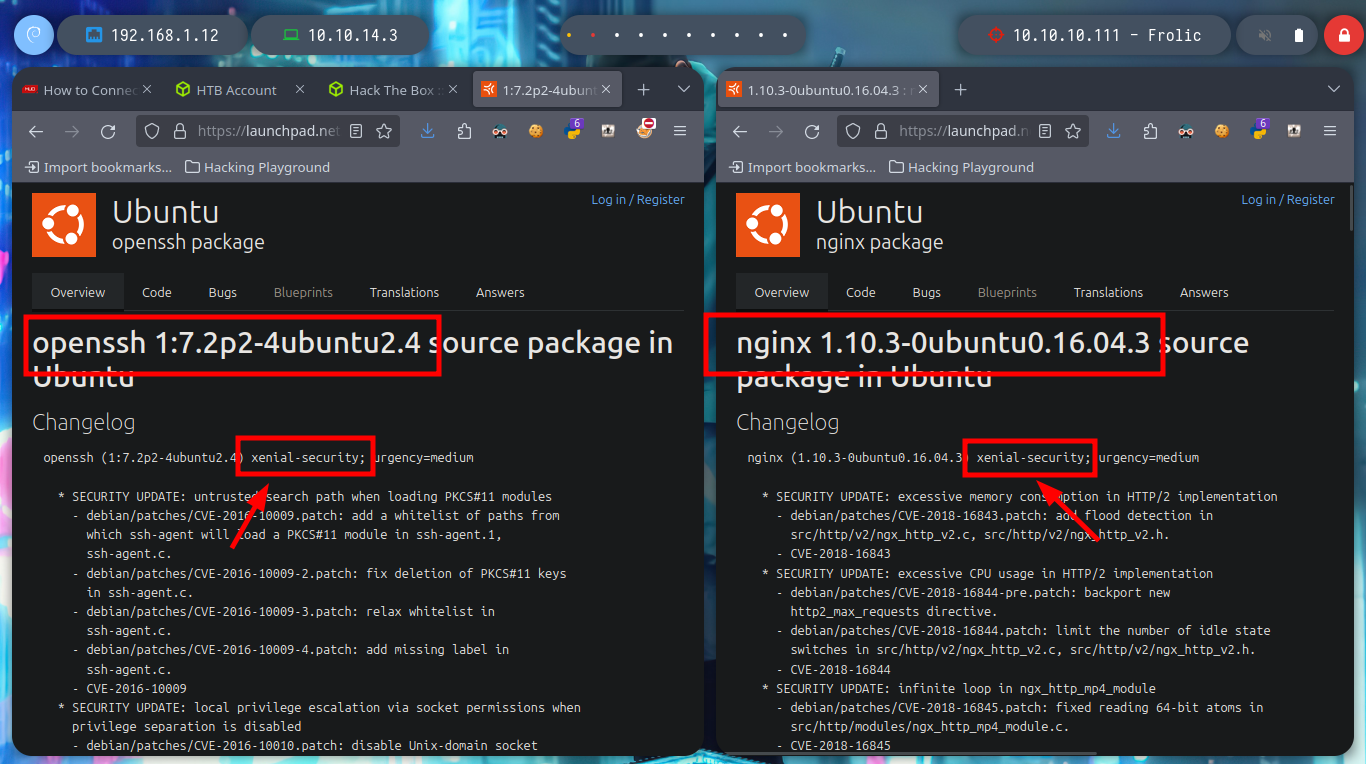
Task: Toggle reader view in the openssh window
Action: (357, 131)
